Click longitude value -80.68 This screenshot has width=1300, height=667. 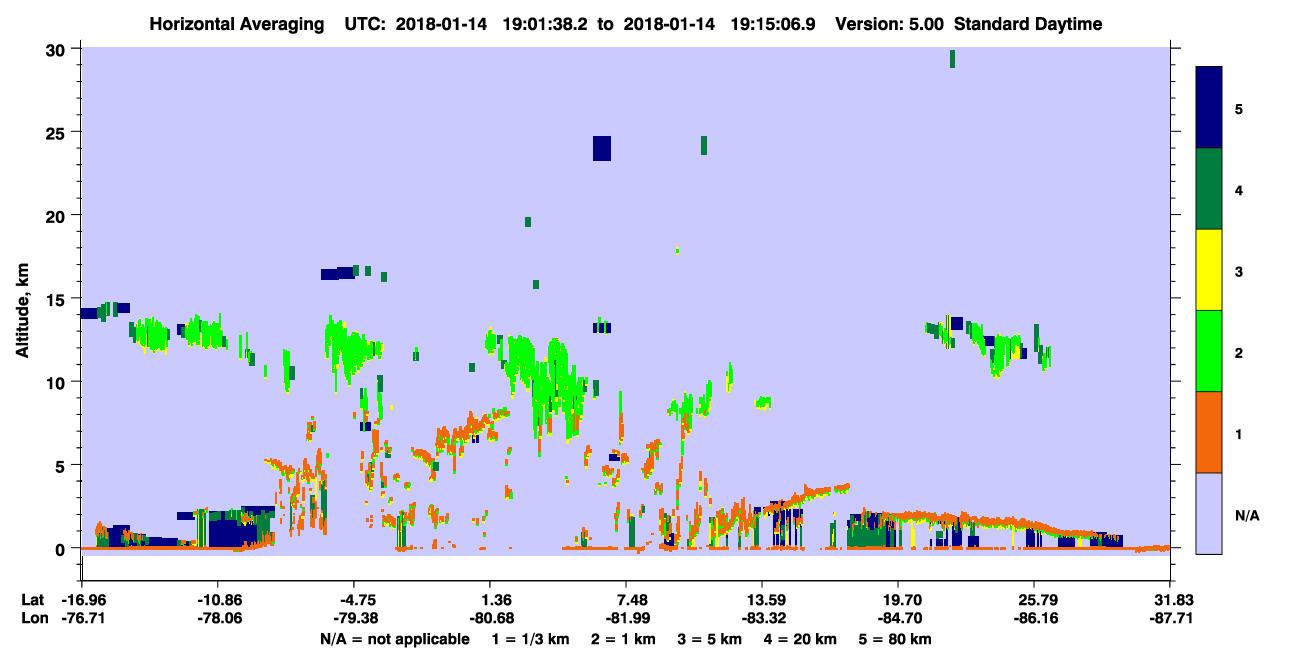click(x=489, y=619)
